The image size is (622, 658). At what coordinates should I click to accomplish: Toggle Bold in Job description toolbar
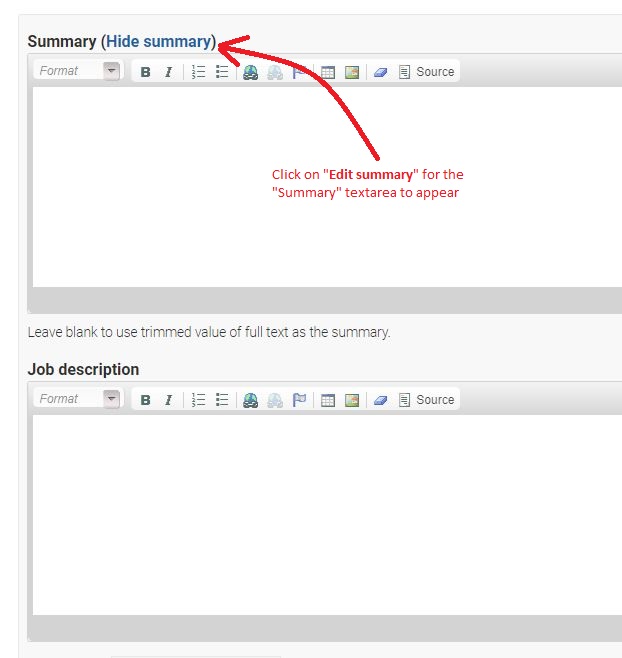pyautogui.click(x=145, y=400)
